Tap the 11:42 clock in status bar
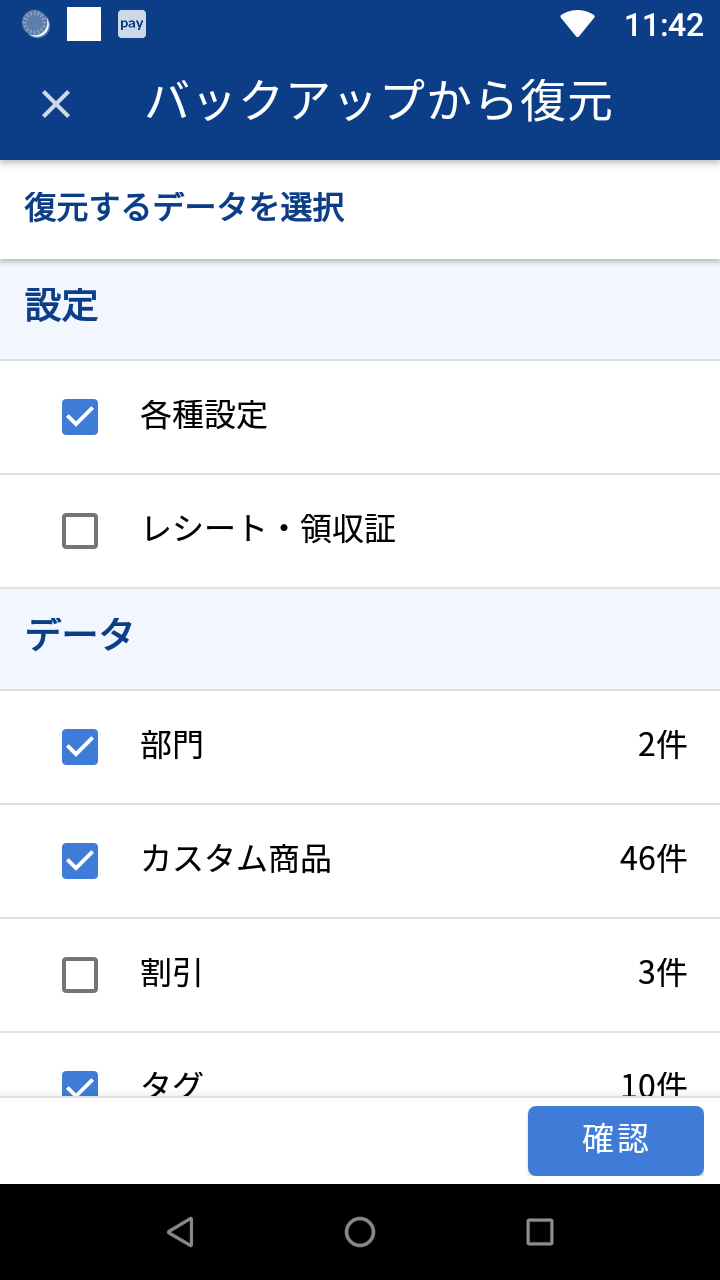 click(664, 25)
